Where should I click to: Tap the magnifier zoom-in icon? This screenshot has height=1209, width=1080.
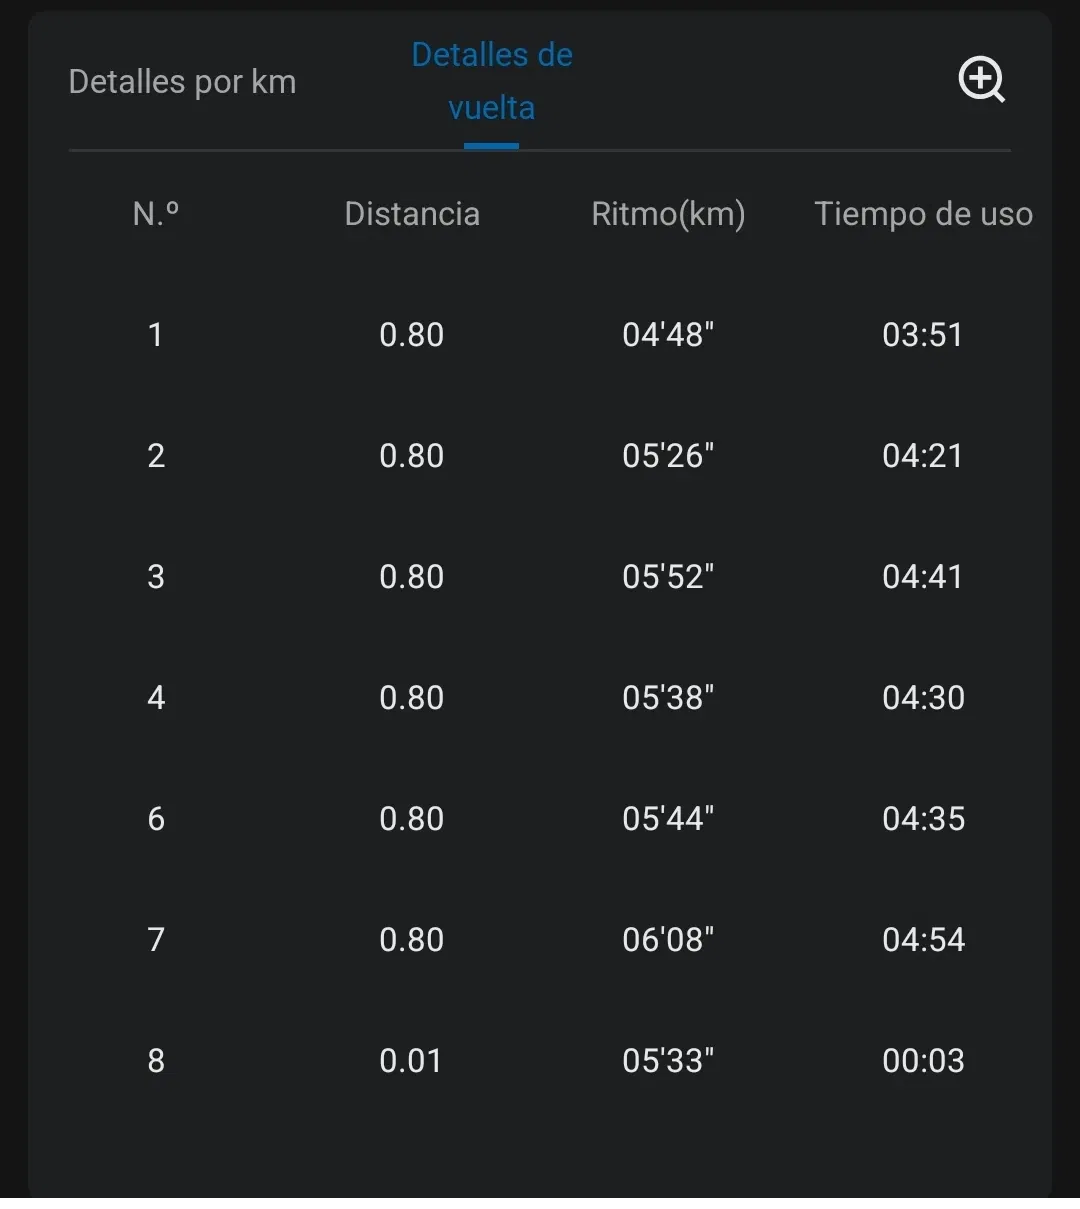pos(982,80)
